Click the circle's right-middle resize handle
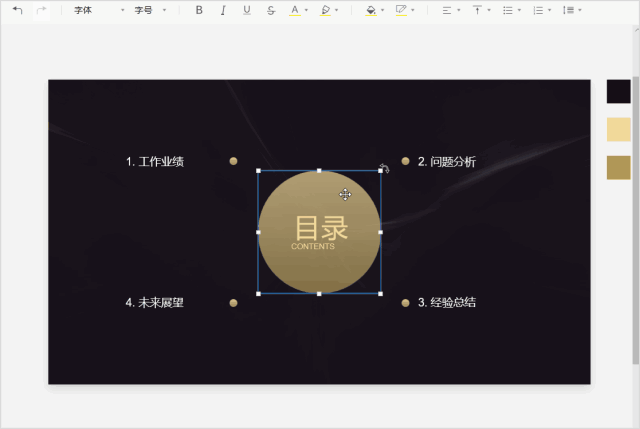Image resolution: width=640 pixels, height=429 pixels. pos(380,232)
